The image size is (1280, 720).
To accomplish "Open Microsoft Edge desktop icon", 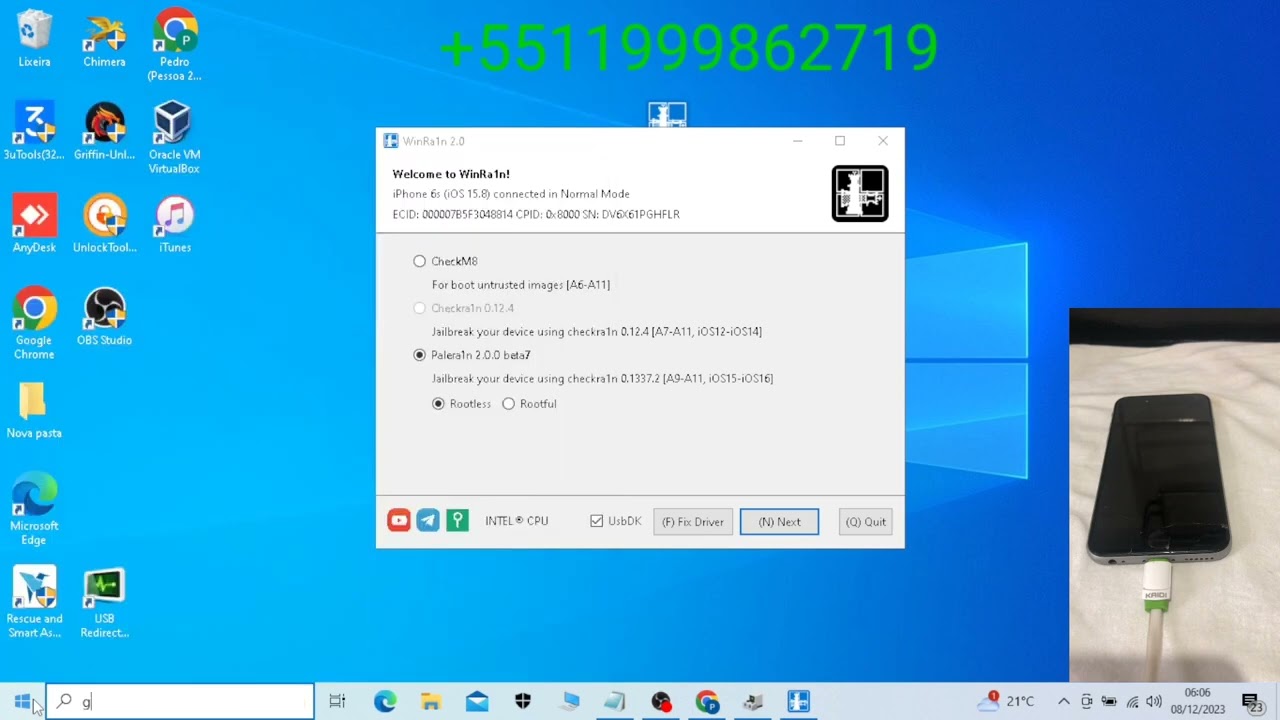I will pos(34,510).
